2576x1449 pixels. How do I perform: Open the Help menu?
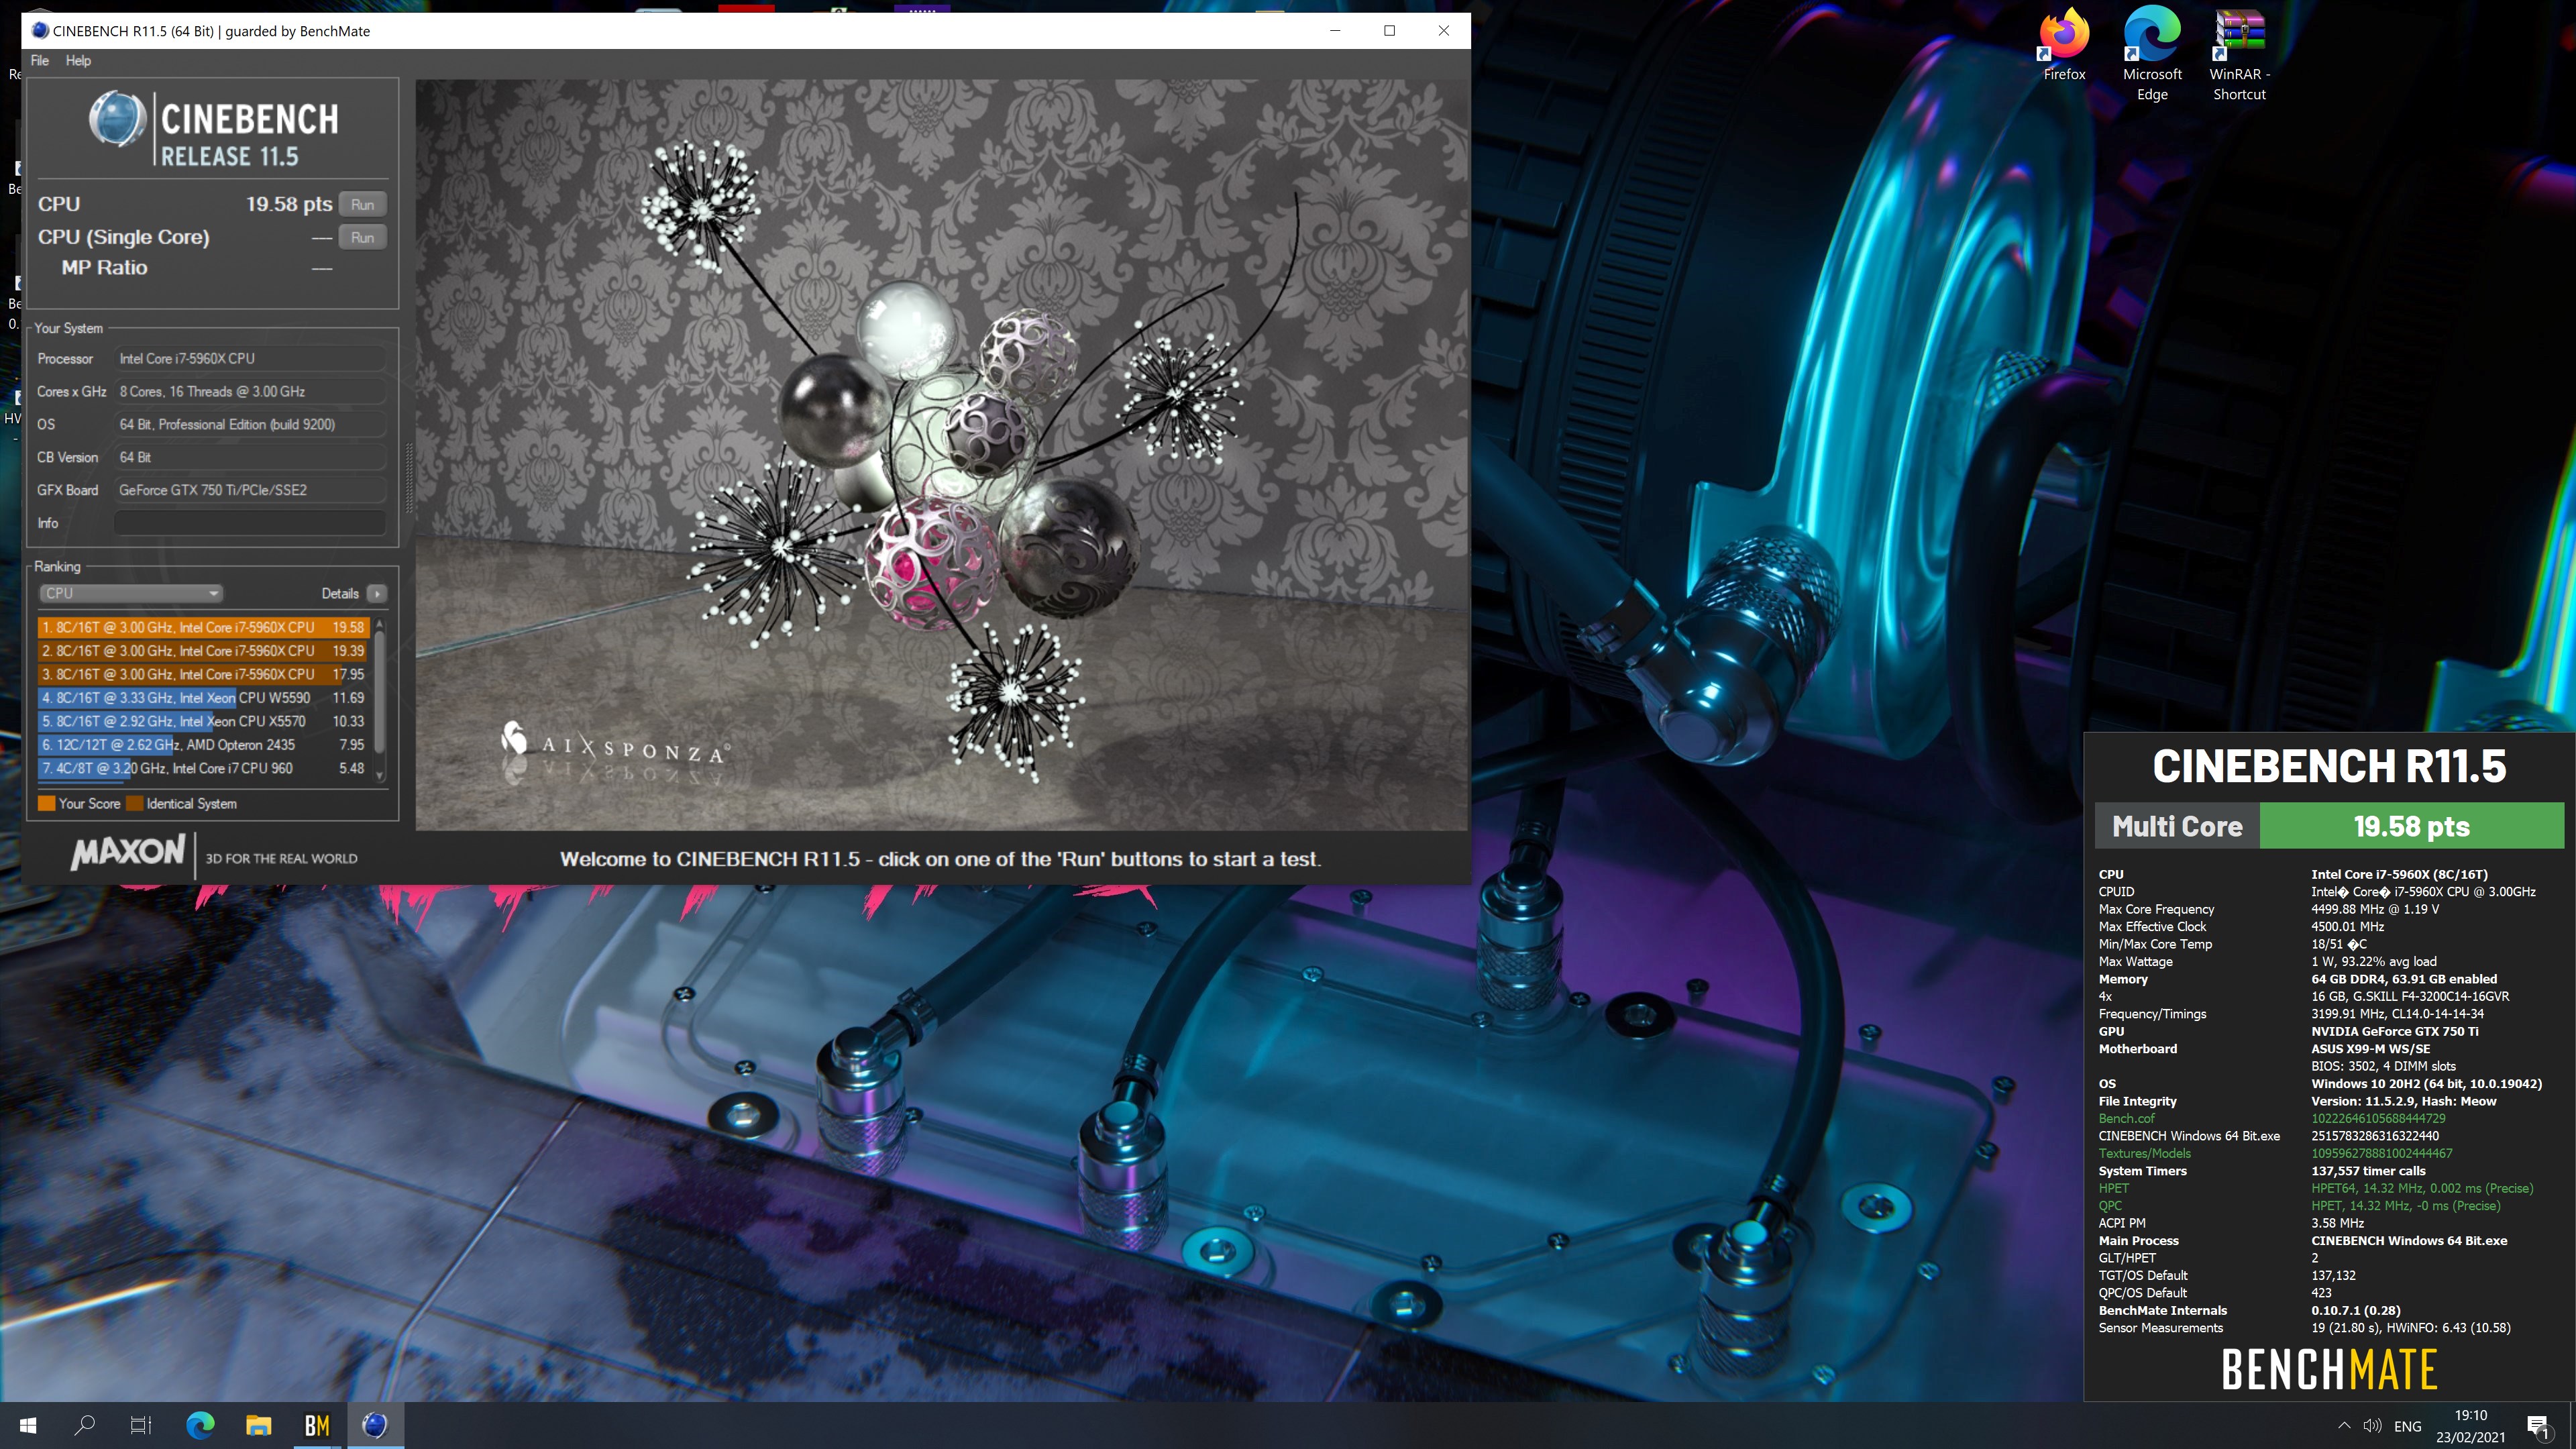point(78,60)
